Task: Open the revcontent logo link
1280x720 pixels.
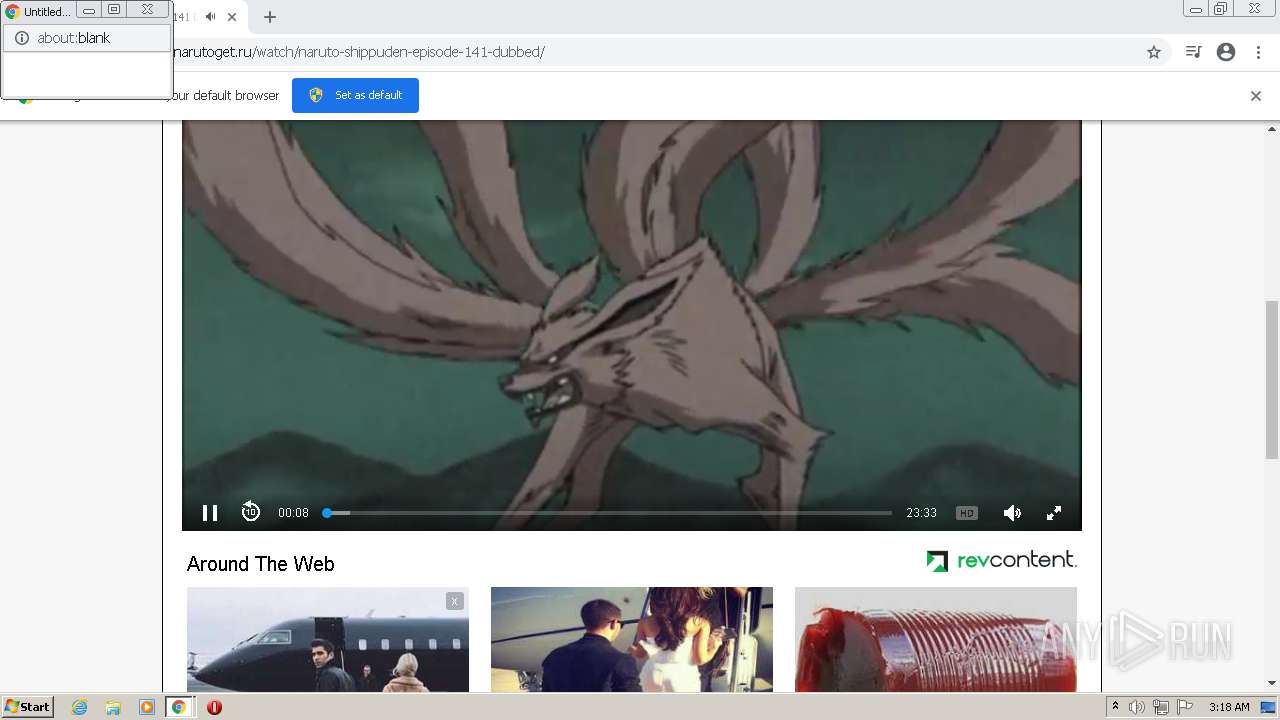Action: tap(1002, 560)
